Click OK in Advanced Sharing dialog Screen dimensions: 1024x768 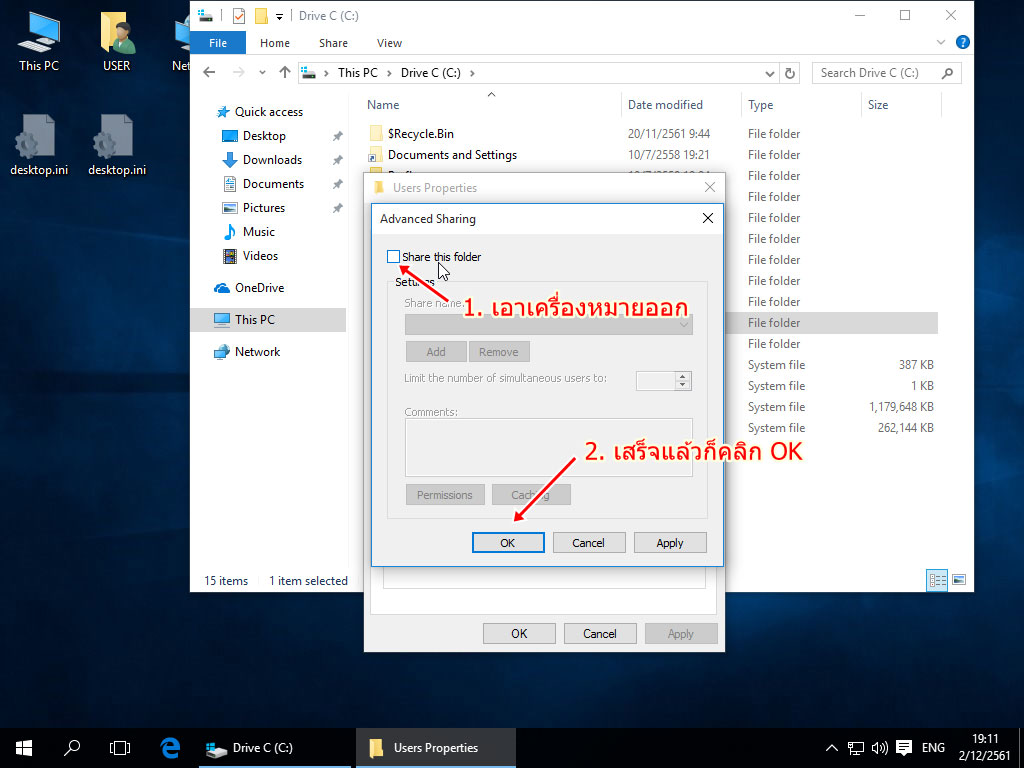pos(508,543)
